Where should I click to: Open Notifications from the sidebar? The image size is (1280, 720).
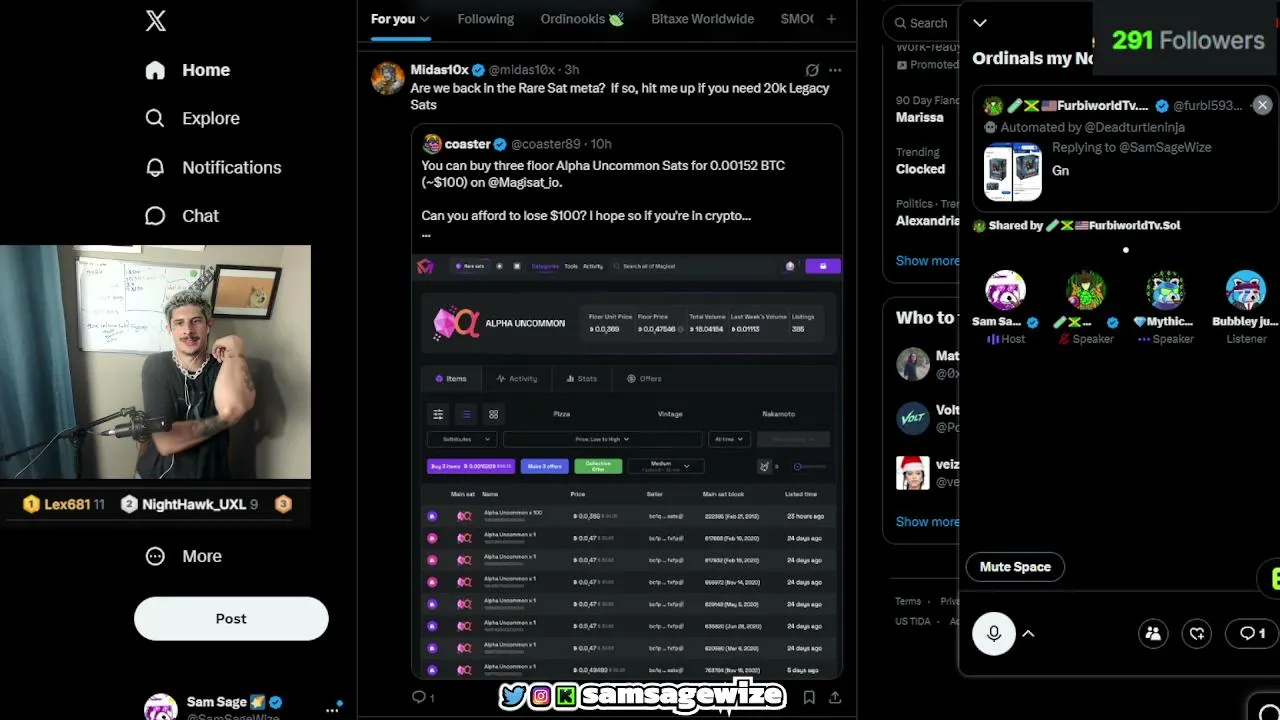click(x=212, y=167)
